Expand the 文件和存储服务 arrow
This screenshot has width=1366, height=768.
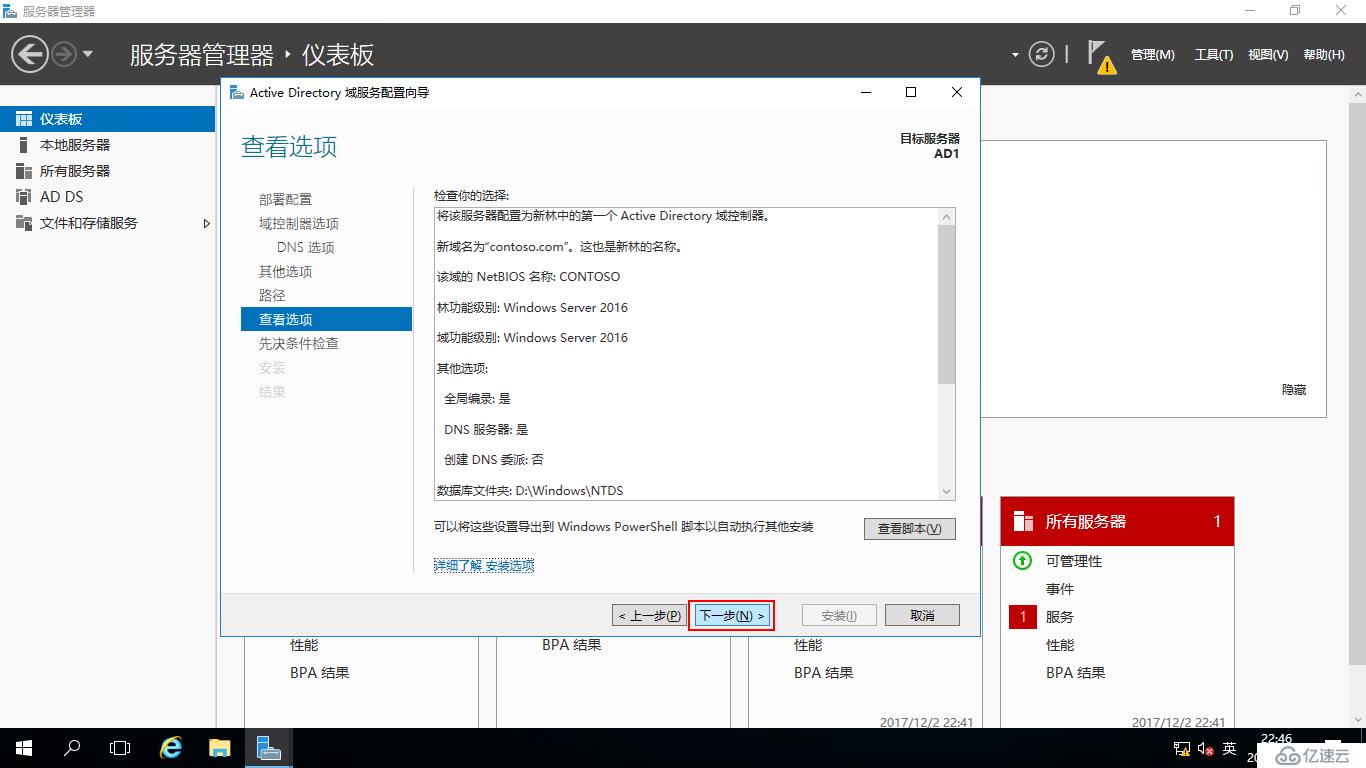tap(207, 223)
